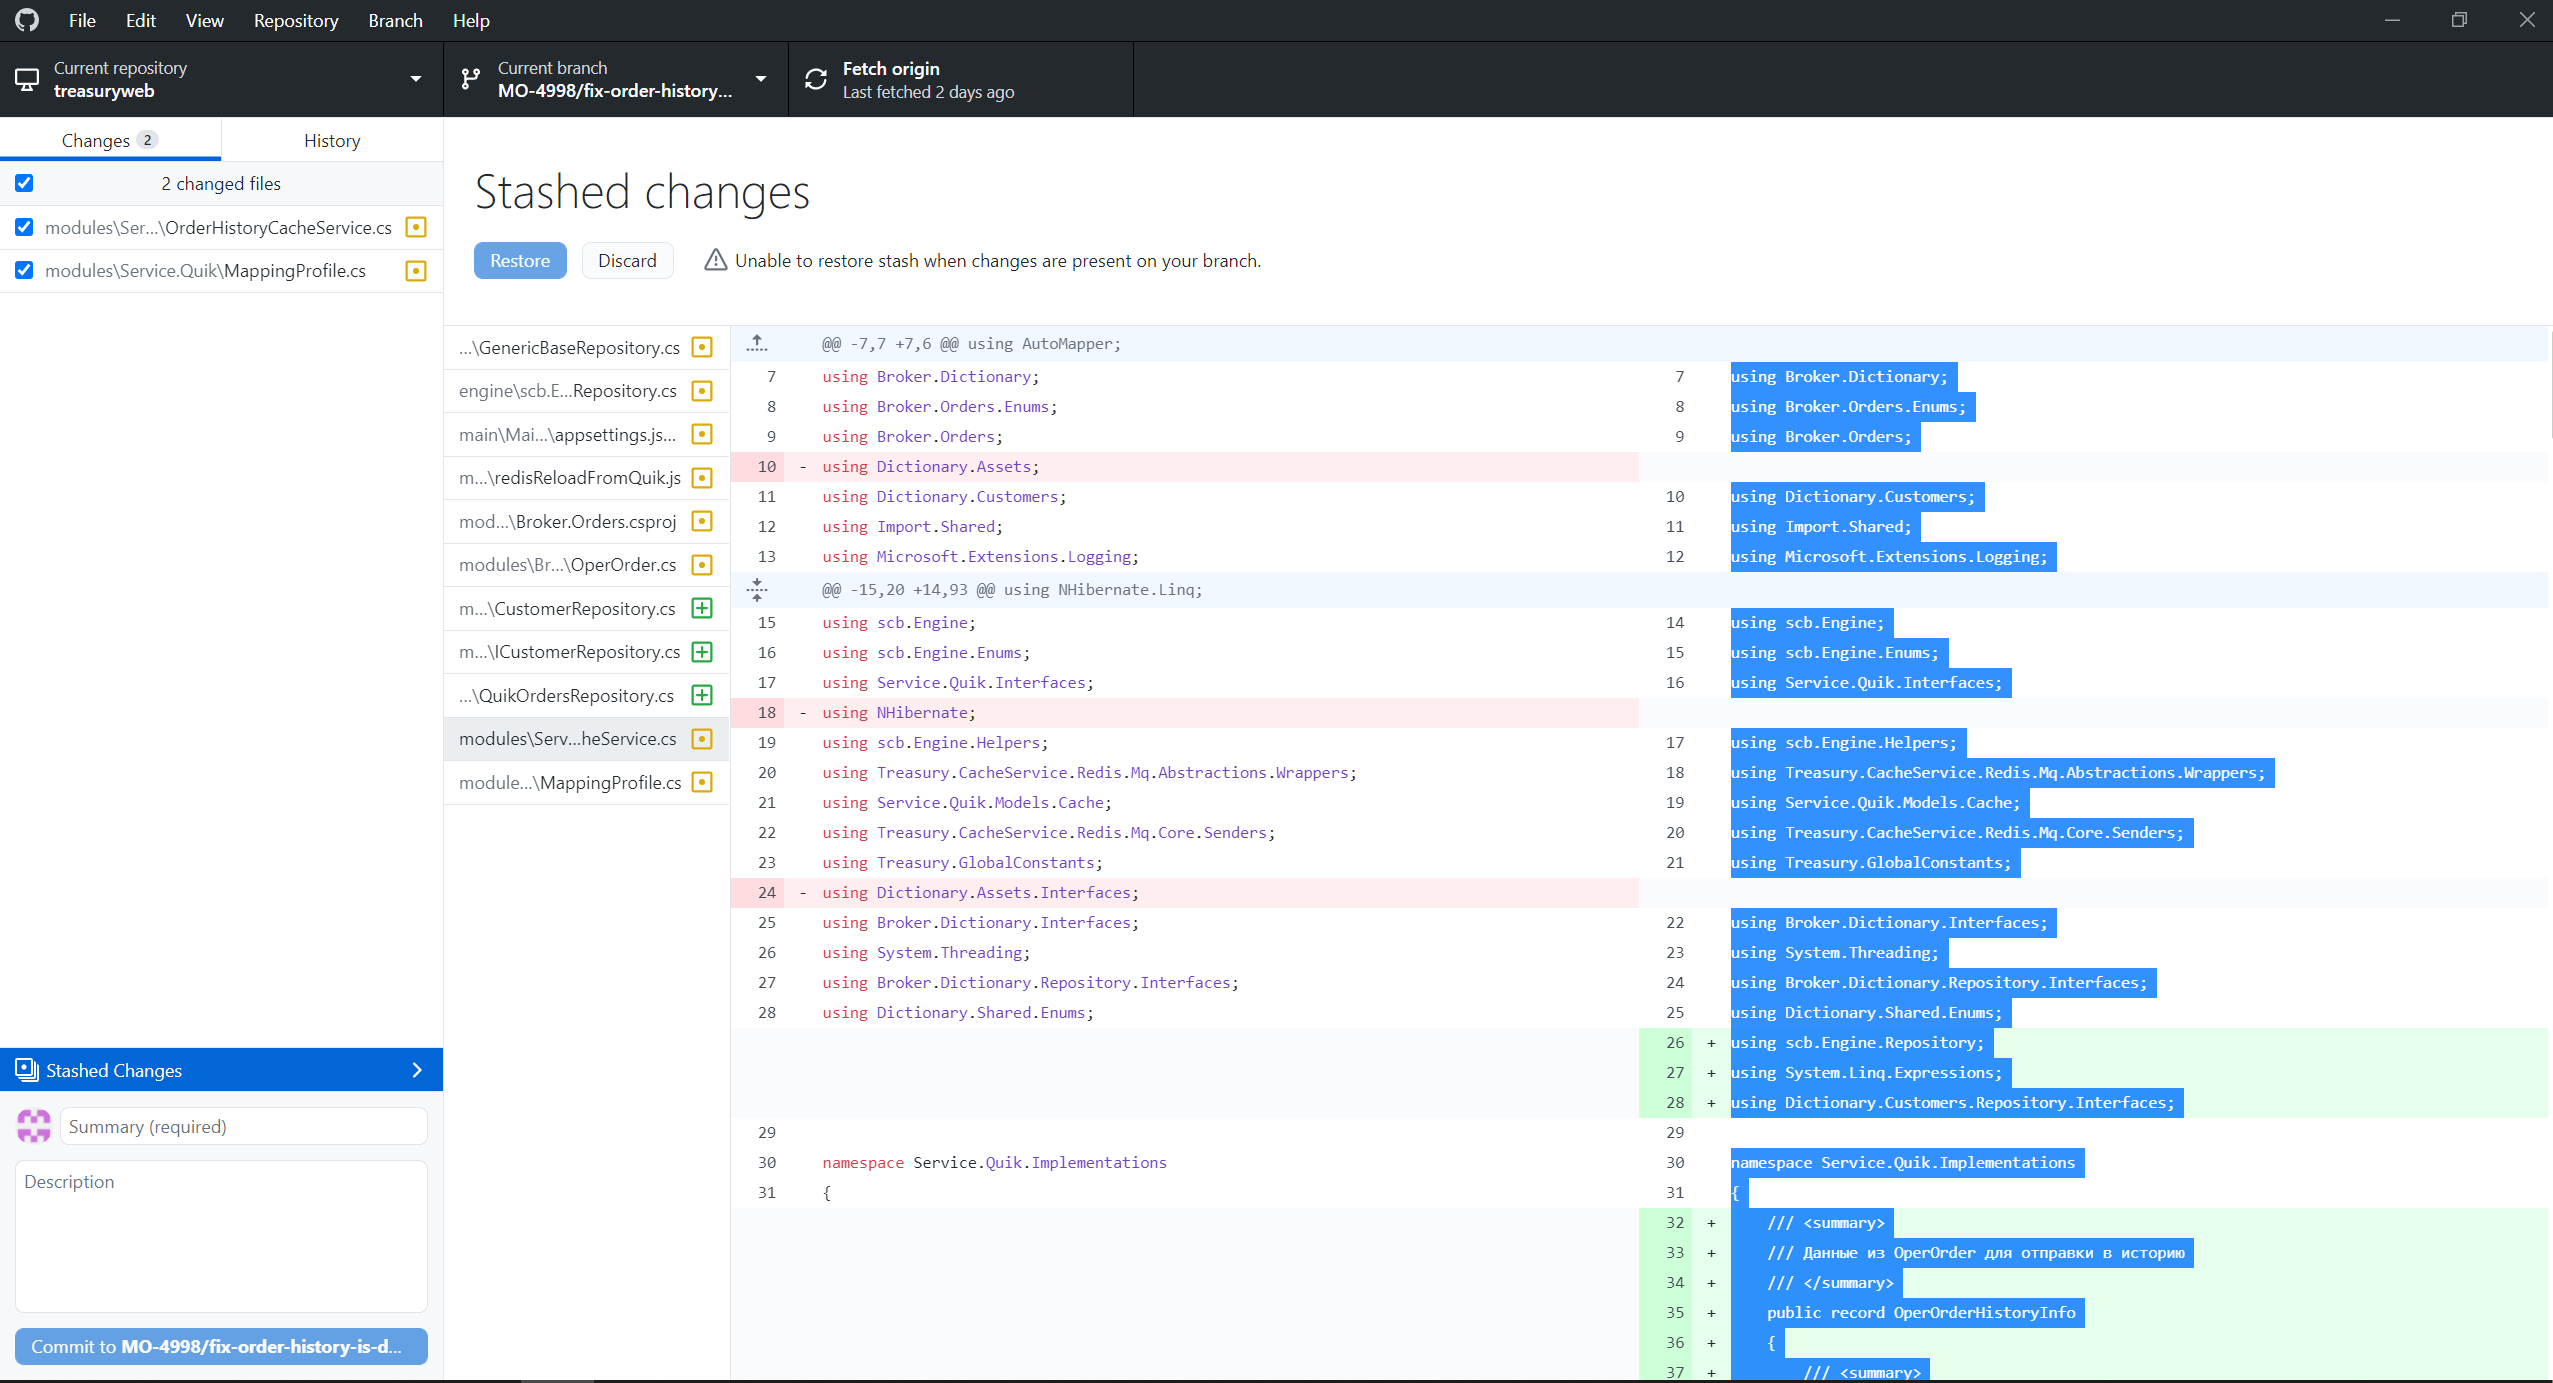
Task: Uncheck OrderHistoryCacheService.cs file checkbox
Action: (x=24, y=227)
